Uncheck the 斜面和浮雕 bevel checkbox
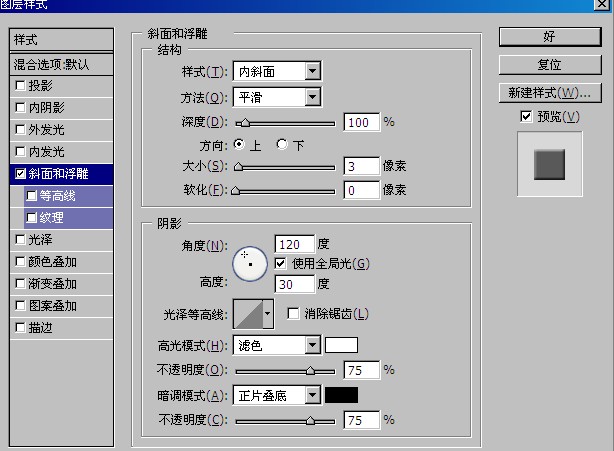614x451 pixels. [20, 173]
